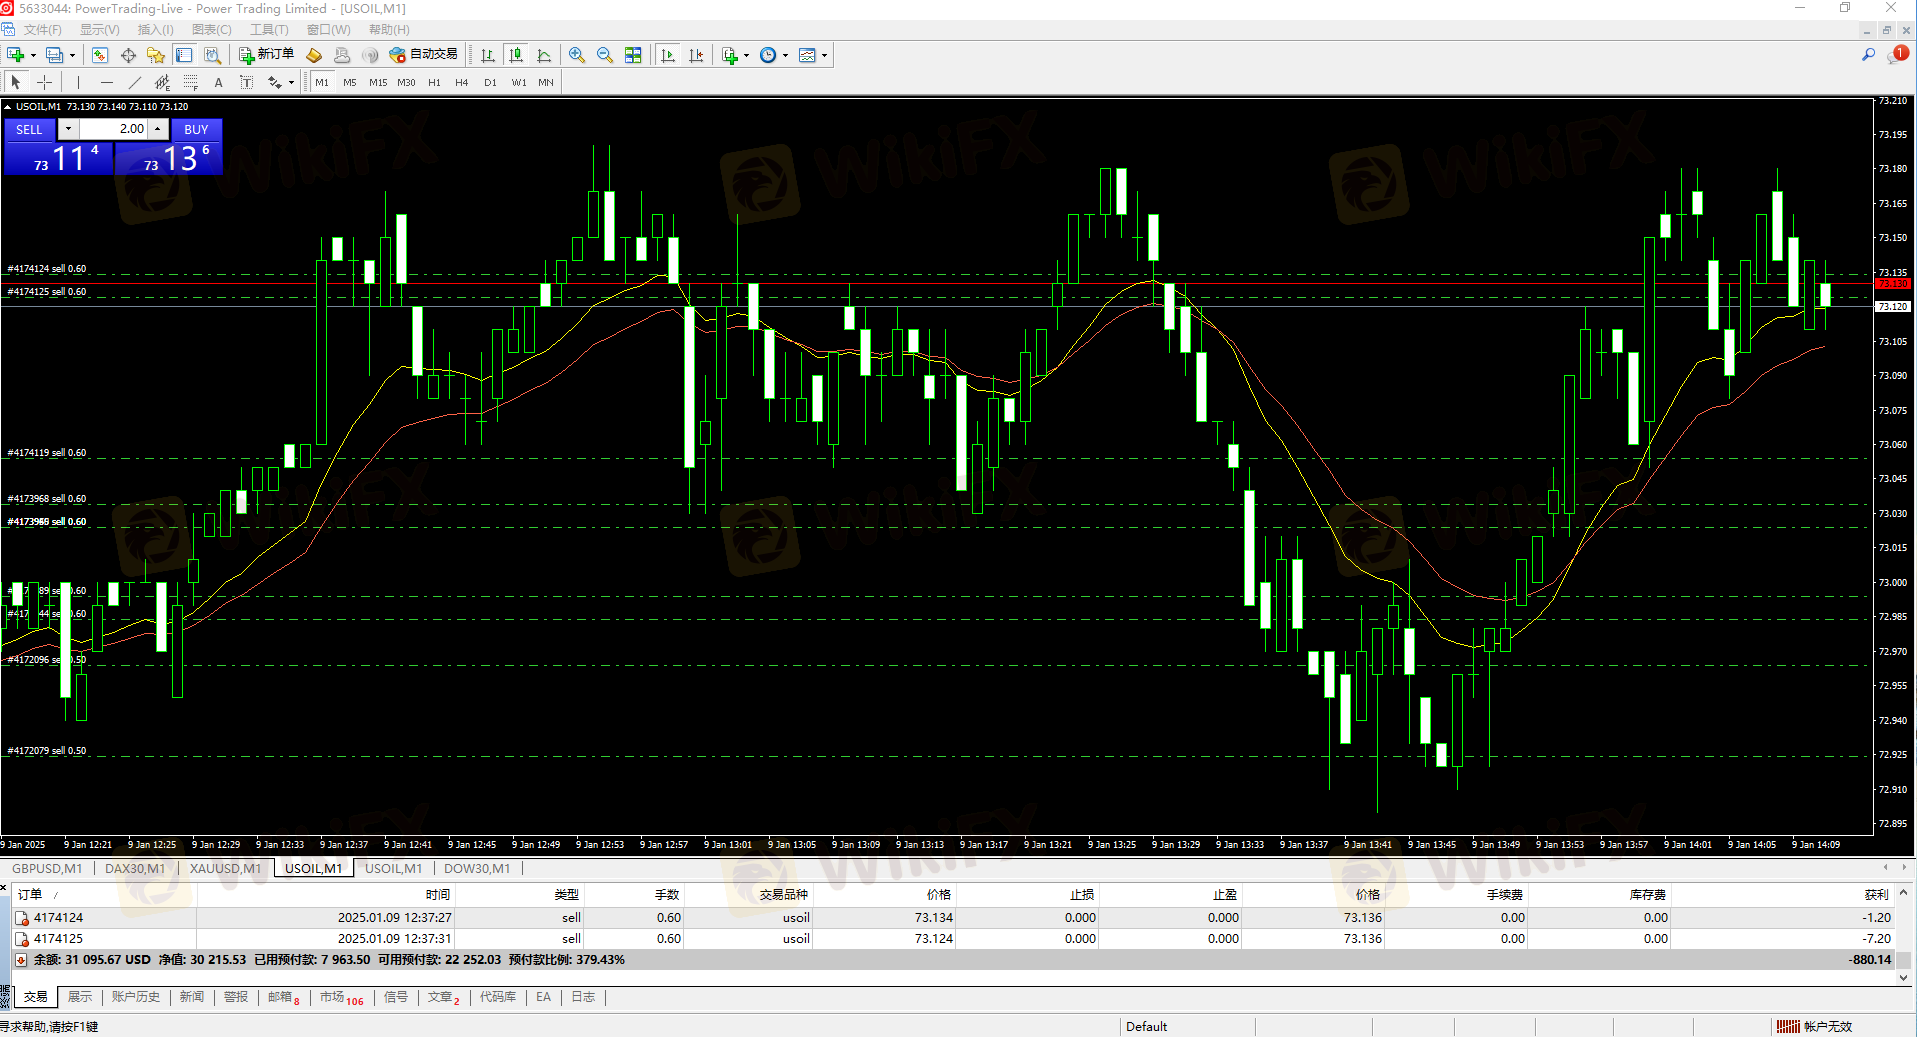The height and width of the screenshot is (1037, 1917).
Task: Toggle the 自动交易 auto trading button
Action: pyautogui.click(x=424, y=55)
